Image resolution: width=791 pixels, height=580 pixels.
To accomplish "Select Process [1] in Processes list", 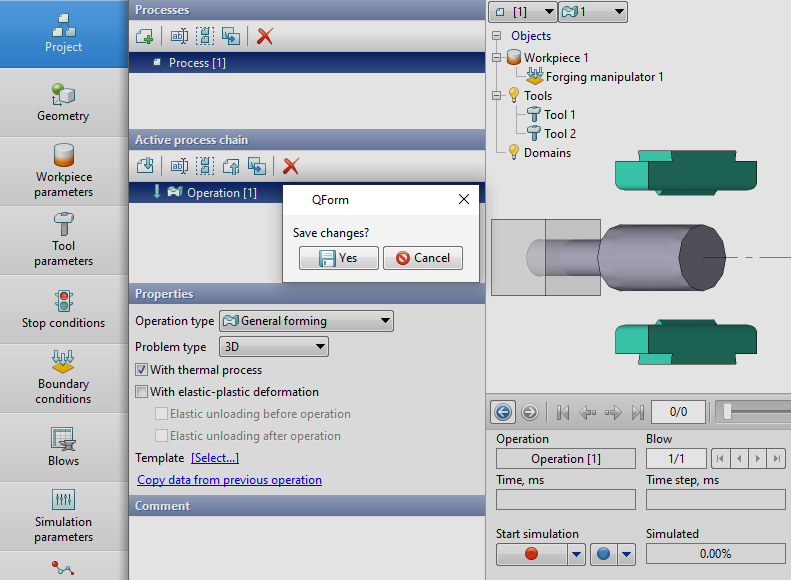I will pyautogui.click(x=197, y=63).
